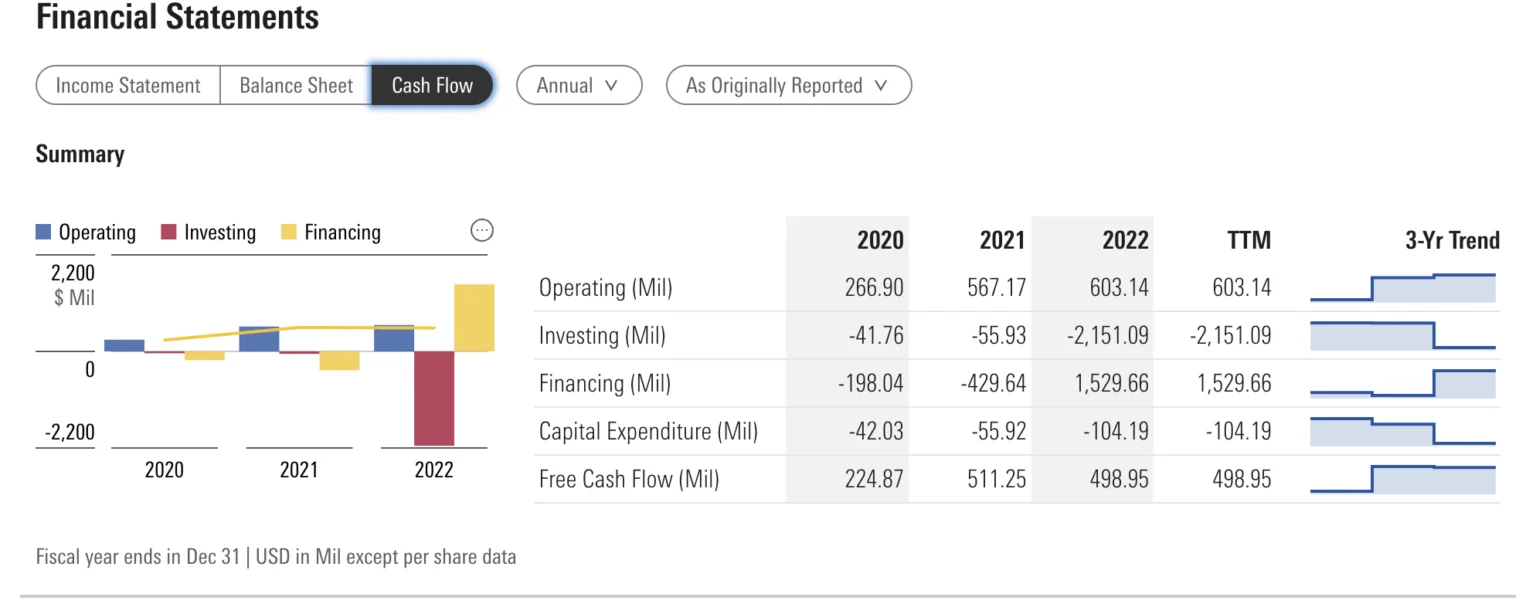Click the 2022 red Investing bar
This screenshot has height=604, width=1536.
pyautogui.click(x=434, y=398)
